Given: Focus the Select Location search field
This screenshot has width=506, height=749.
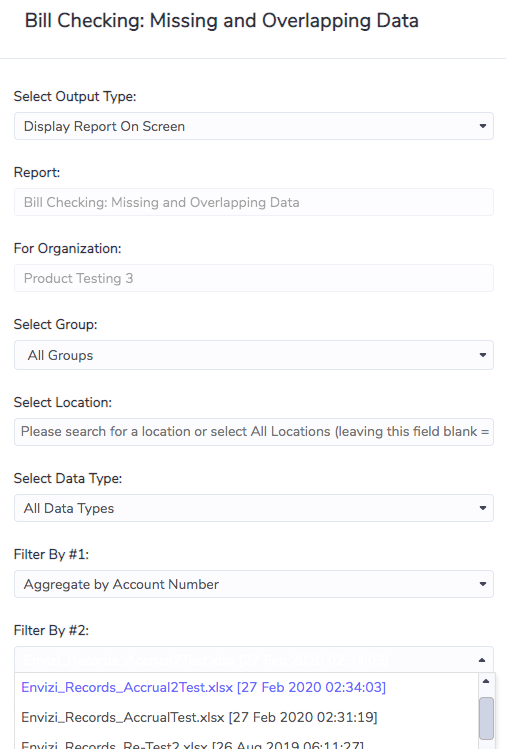Looking at the screenshot, I should coord(254,432).
